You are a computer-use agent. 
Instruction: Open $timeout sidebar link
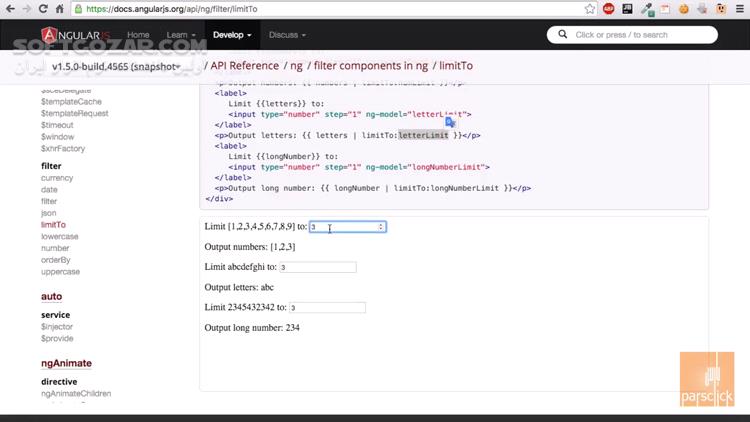[57, 125]
